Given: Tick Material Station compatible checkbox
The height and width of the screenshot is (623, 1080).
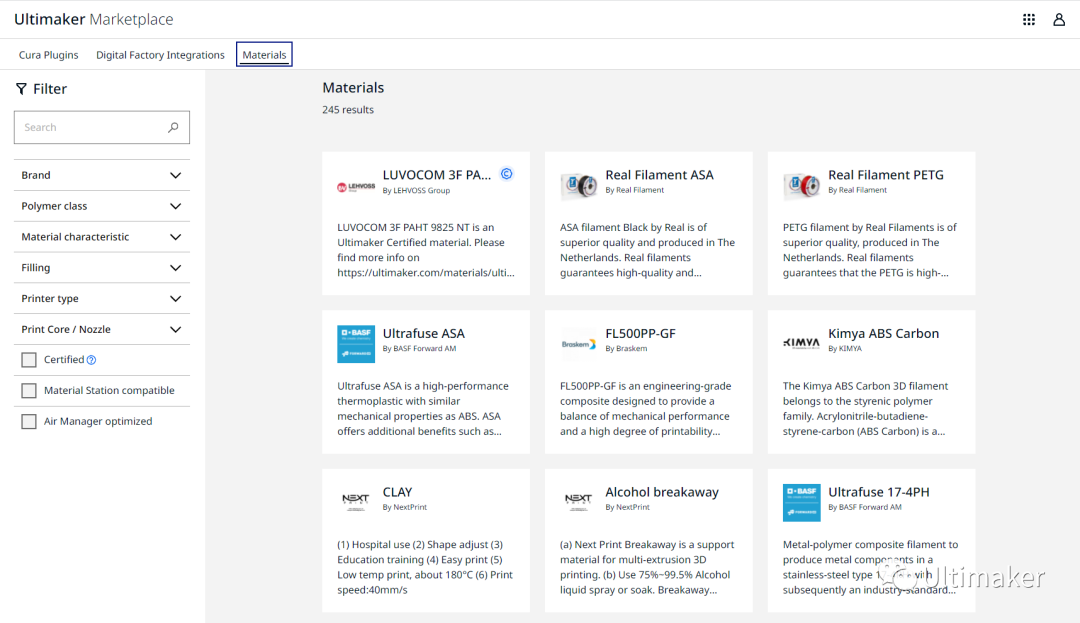Looking at the screenshot, I should (29, 391).
